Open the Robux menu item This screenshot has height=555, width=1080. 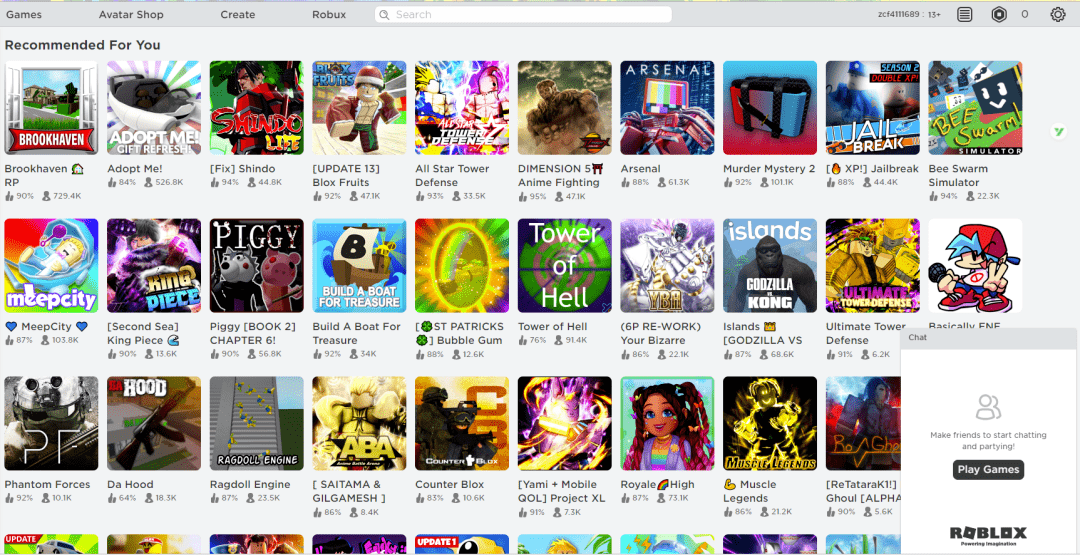[329, 14]
